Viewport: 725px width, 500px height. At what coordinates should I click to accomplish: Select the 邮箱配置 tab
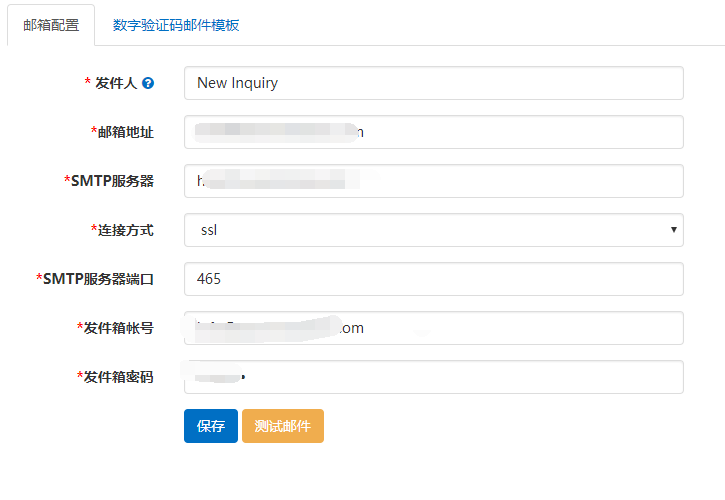[51, 25]
